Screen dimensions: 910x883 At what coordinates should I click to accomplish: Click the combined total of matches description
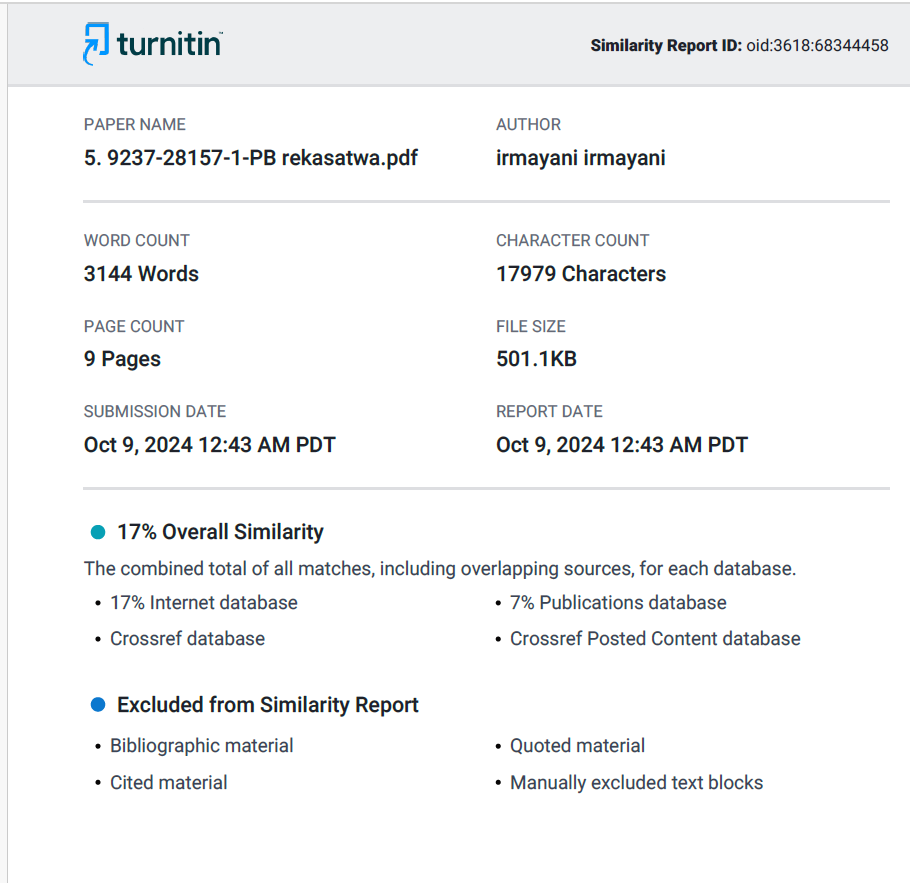coord(440,568)
